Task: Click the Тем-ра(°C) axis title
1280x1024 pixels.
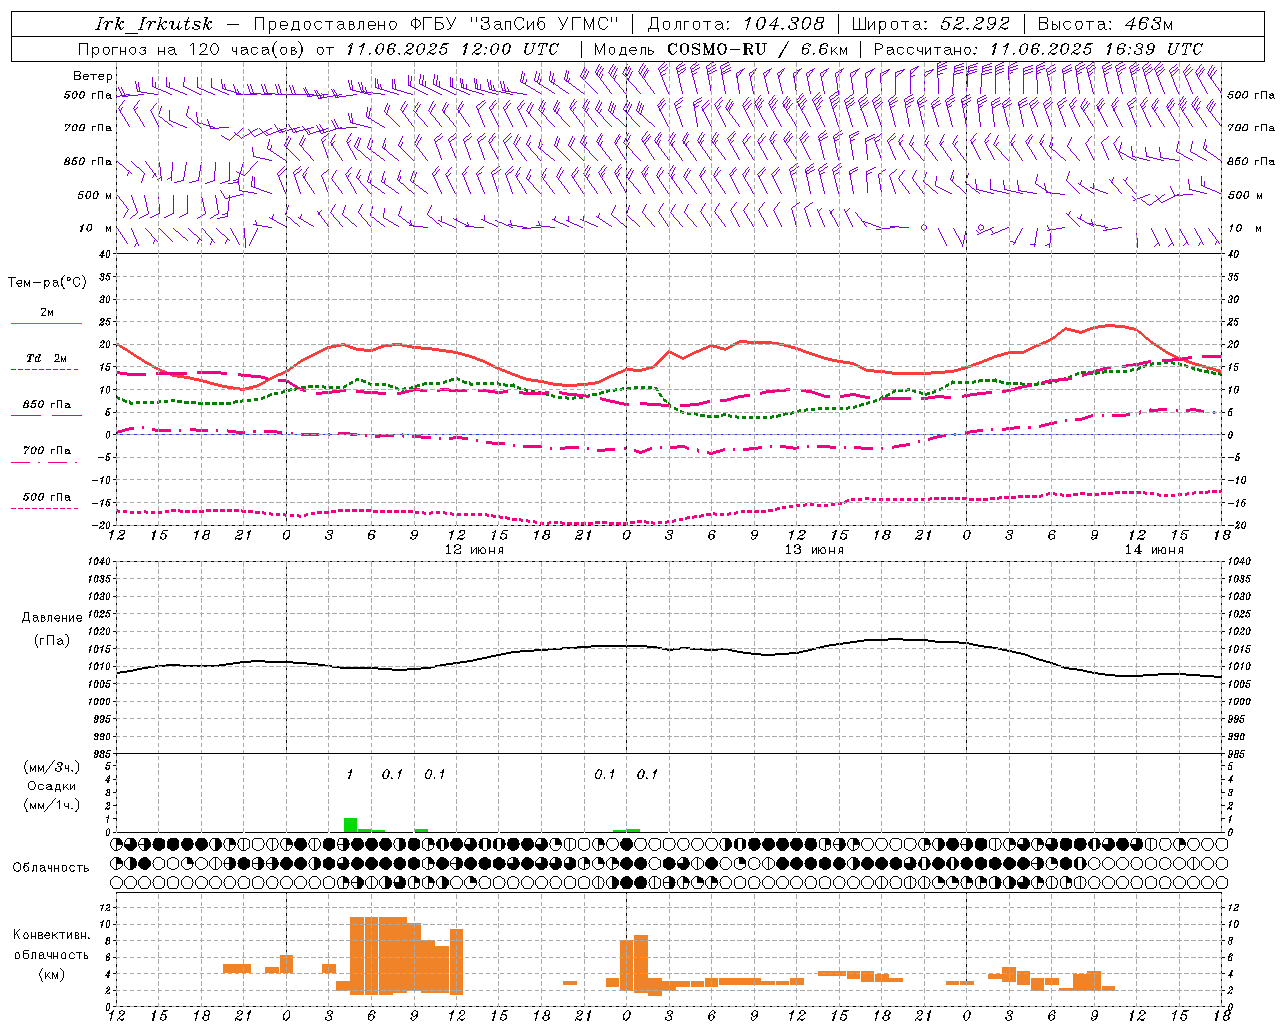Action: point(47,283)
